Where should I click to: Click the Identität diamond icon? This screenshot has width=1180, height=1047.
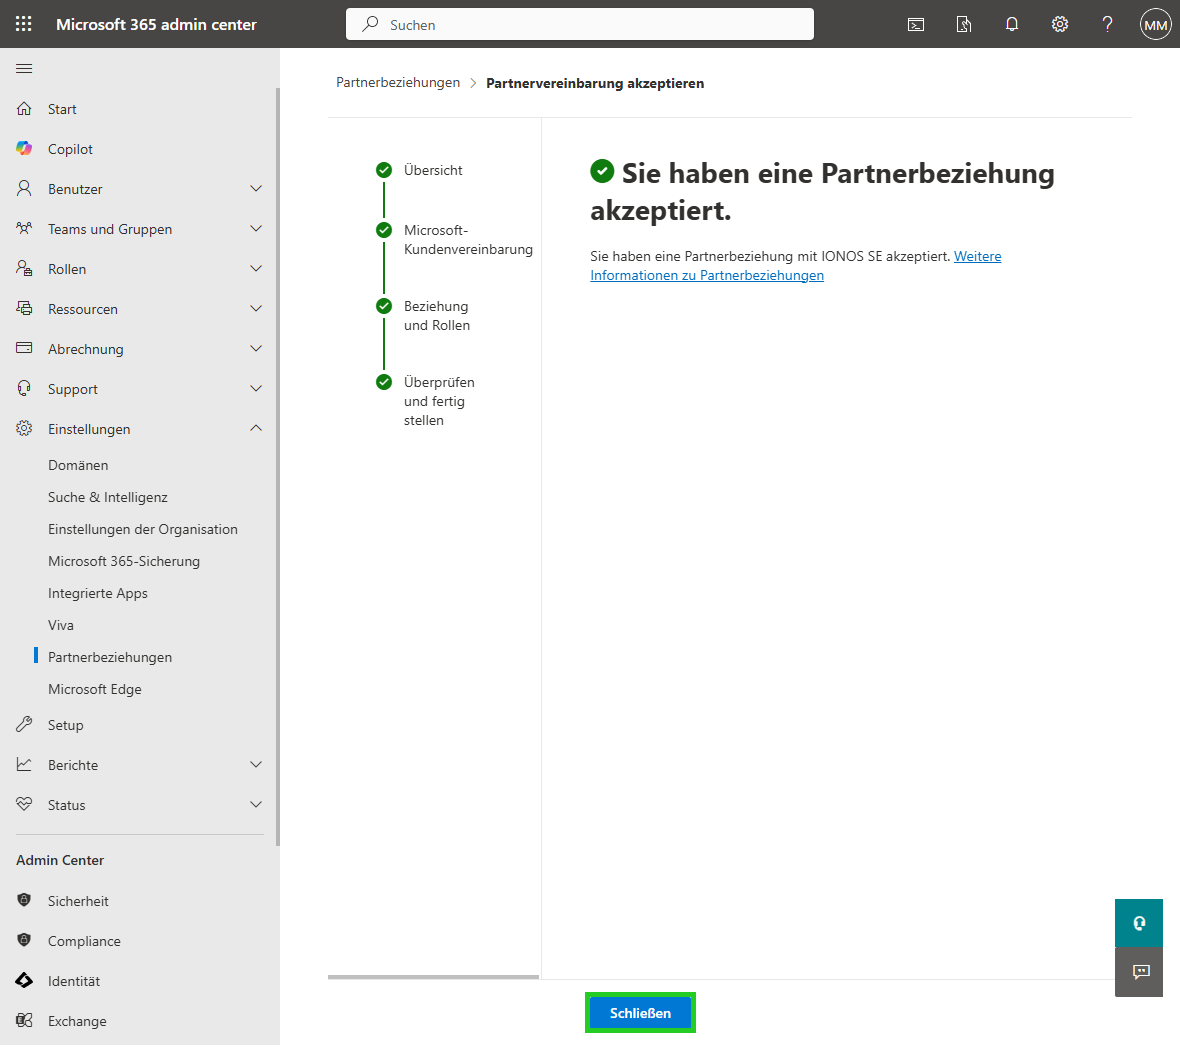[24, 981]
